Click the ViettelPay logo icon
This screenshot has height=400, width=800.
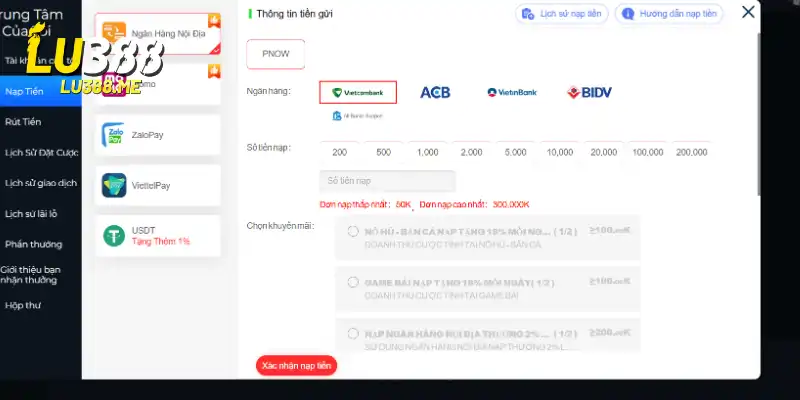pyautogui.click(x=113, y=185)
